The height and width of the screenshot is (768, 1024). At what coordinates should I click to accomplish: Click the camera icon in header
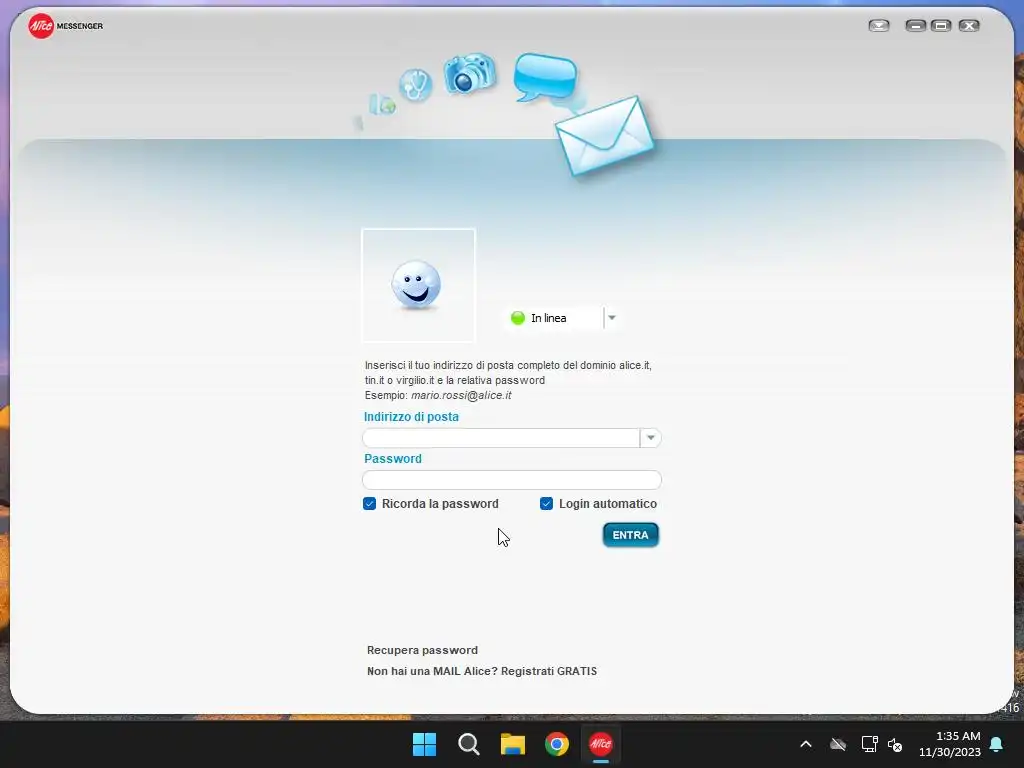[x=469, y=73]
